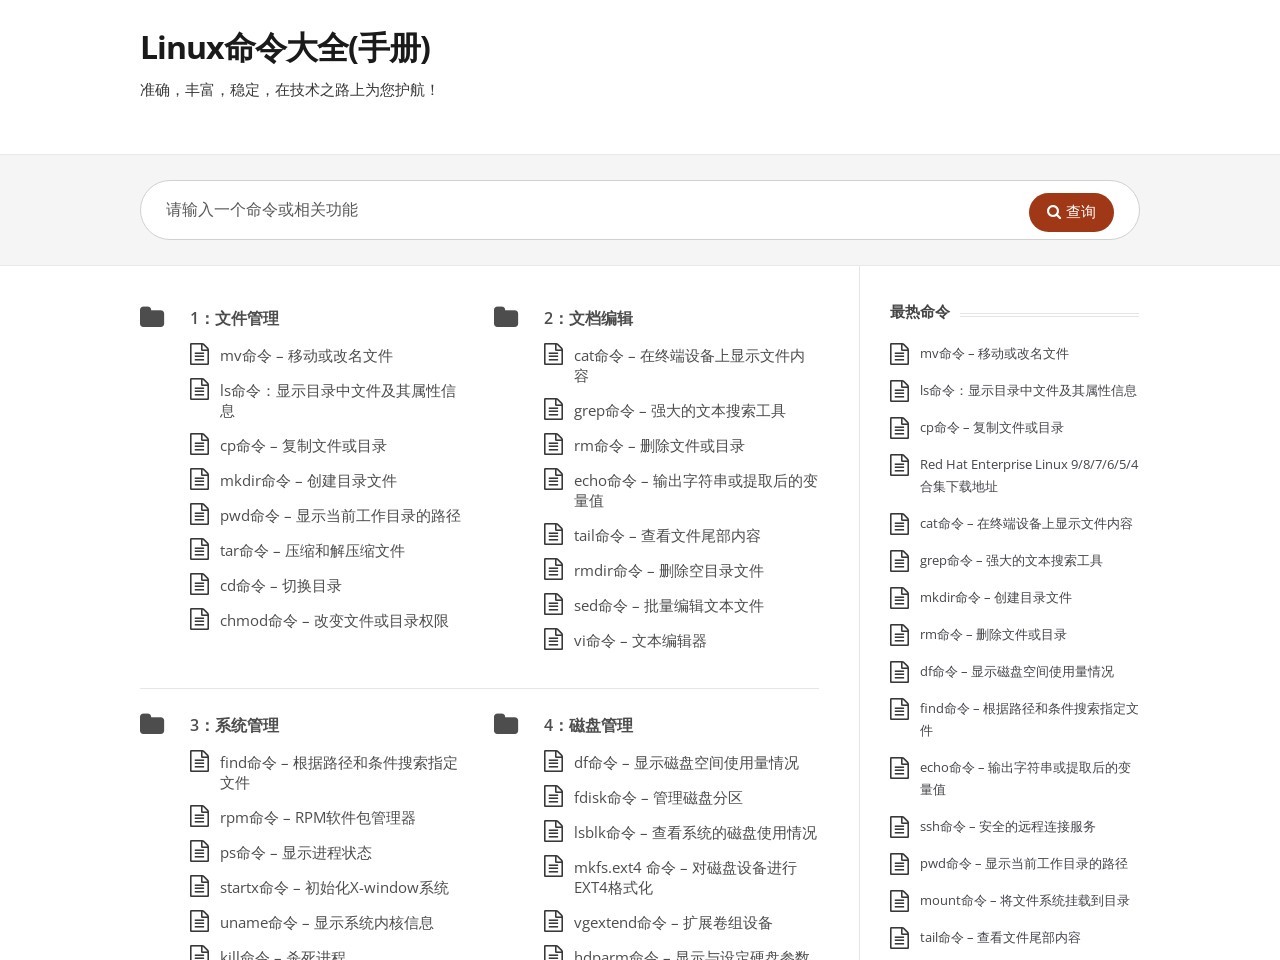Viewport: 1280px width, 960px height.
Task: Open ps命令 – 显示进程状态 link
Action: point(296,853)
